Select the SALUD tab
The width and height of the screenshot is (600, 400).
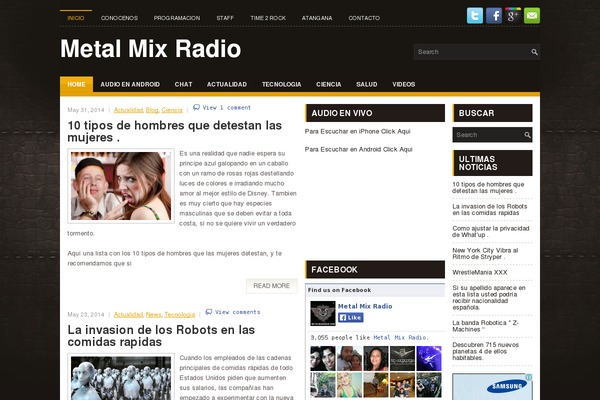(x=367, y=84)
